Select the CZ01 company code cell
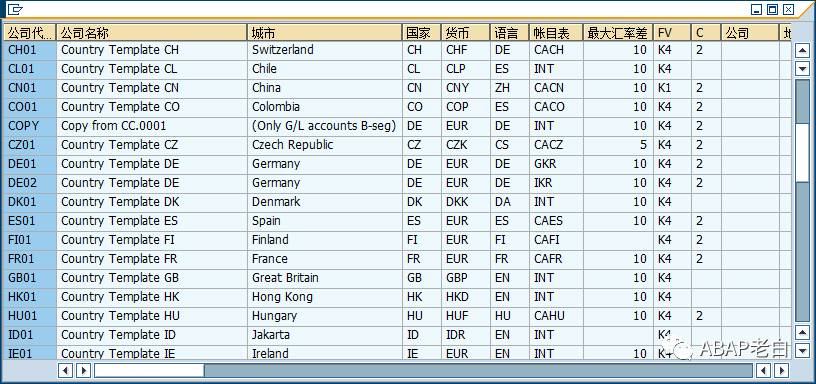 click(x=30, y=145)
